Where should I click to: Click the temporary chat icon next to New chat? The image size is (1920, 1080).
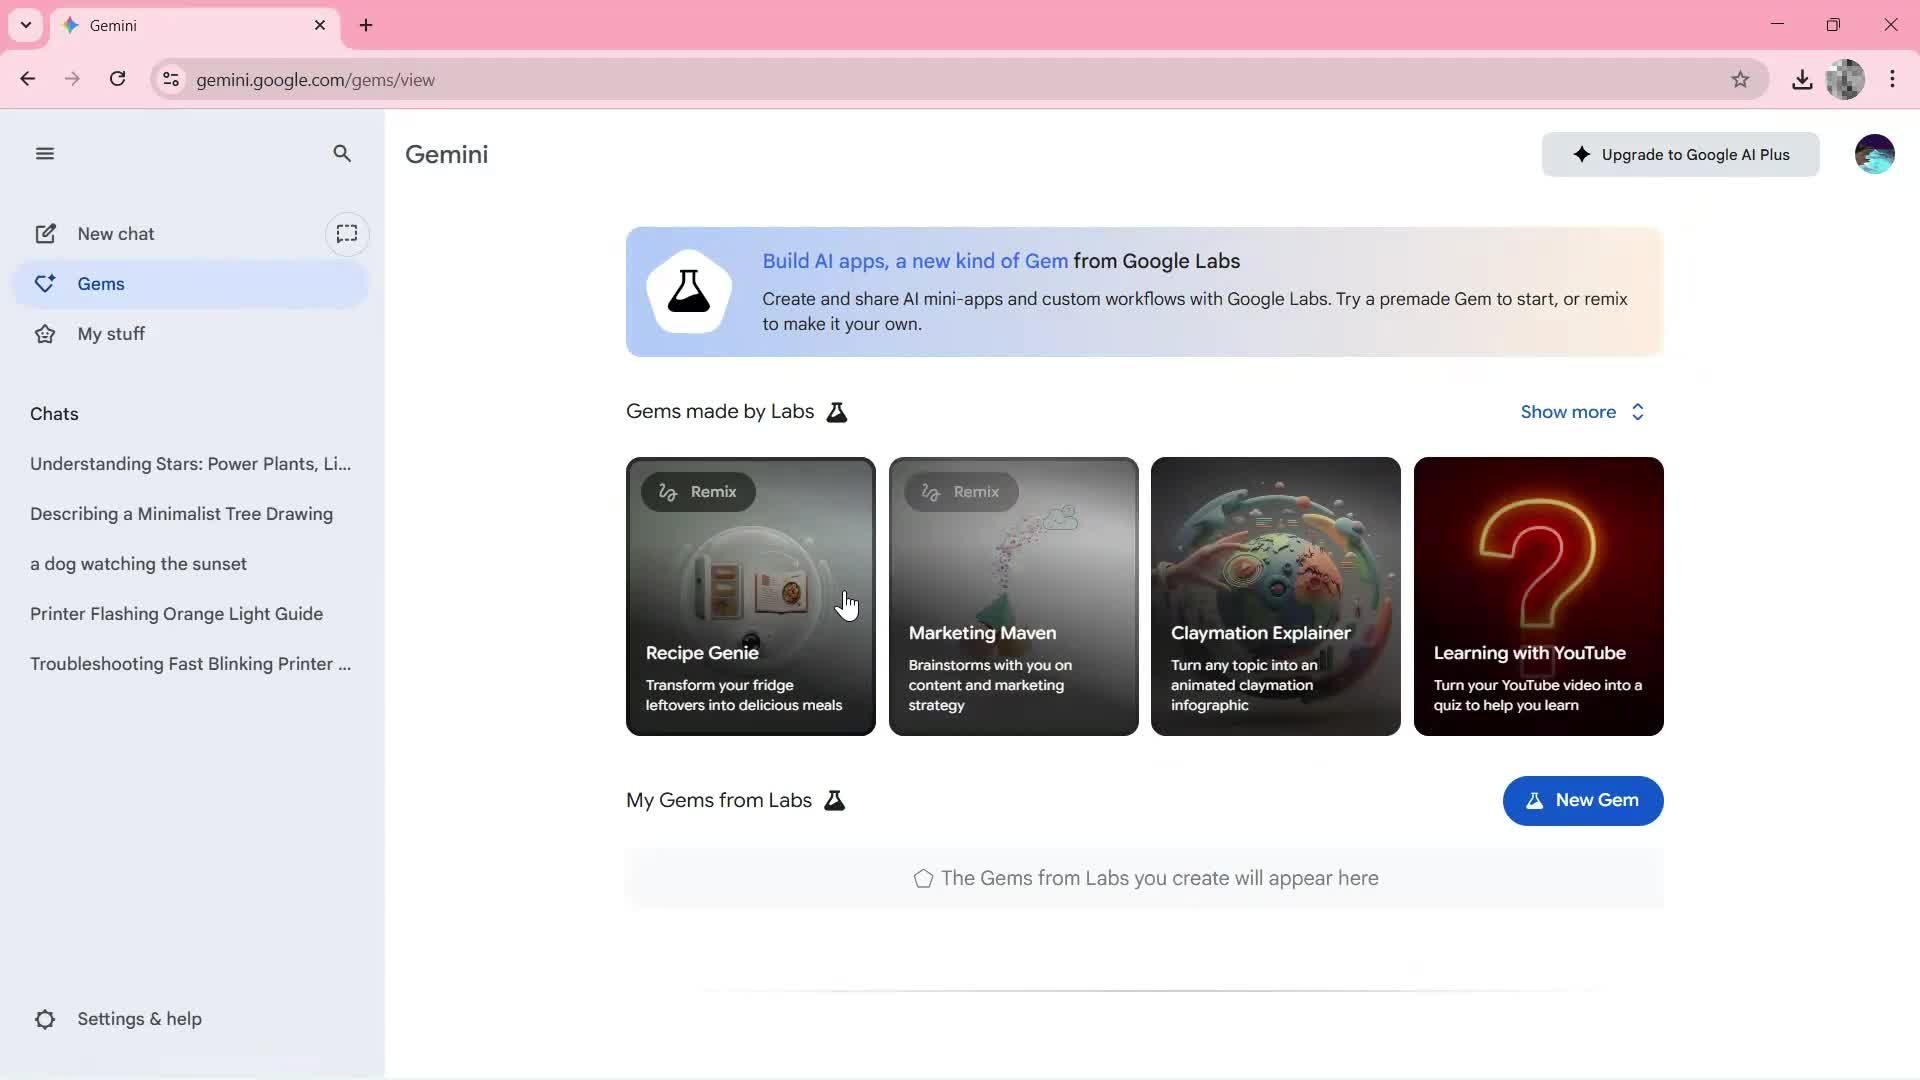click(x=346, y=233)
